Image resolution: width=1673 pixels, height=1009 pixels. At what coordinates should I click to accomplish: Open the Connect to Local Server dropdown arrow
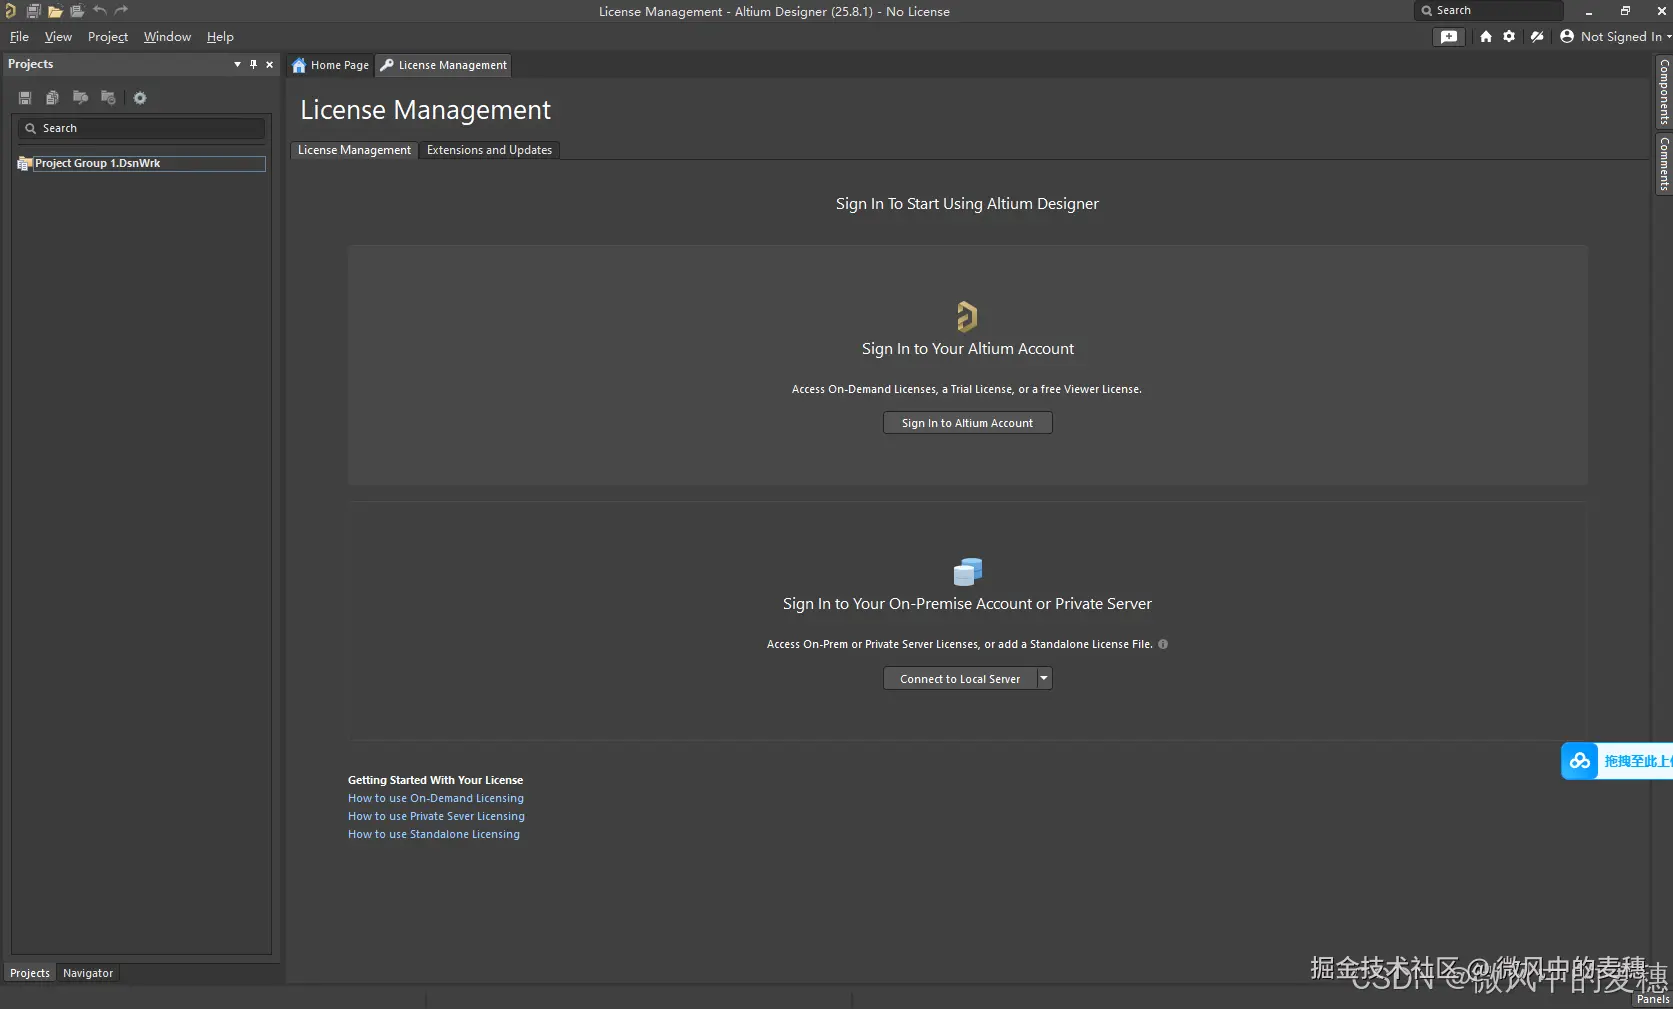(x=1044, y=678)
